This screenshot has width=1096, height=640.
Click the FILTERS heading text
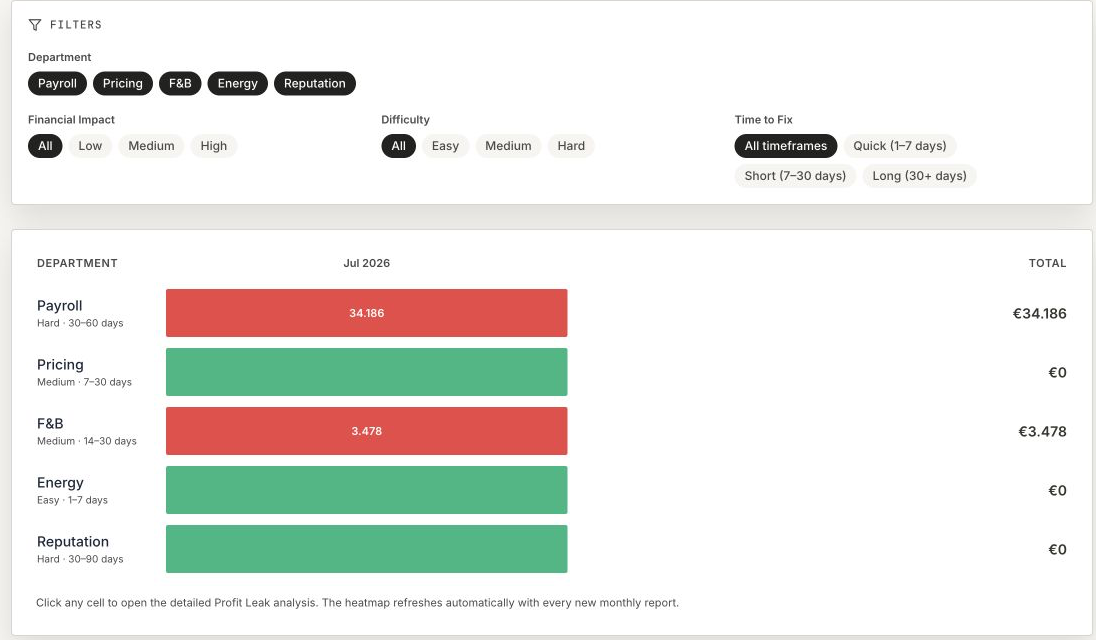click(76, 24)
